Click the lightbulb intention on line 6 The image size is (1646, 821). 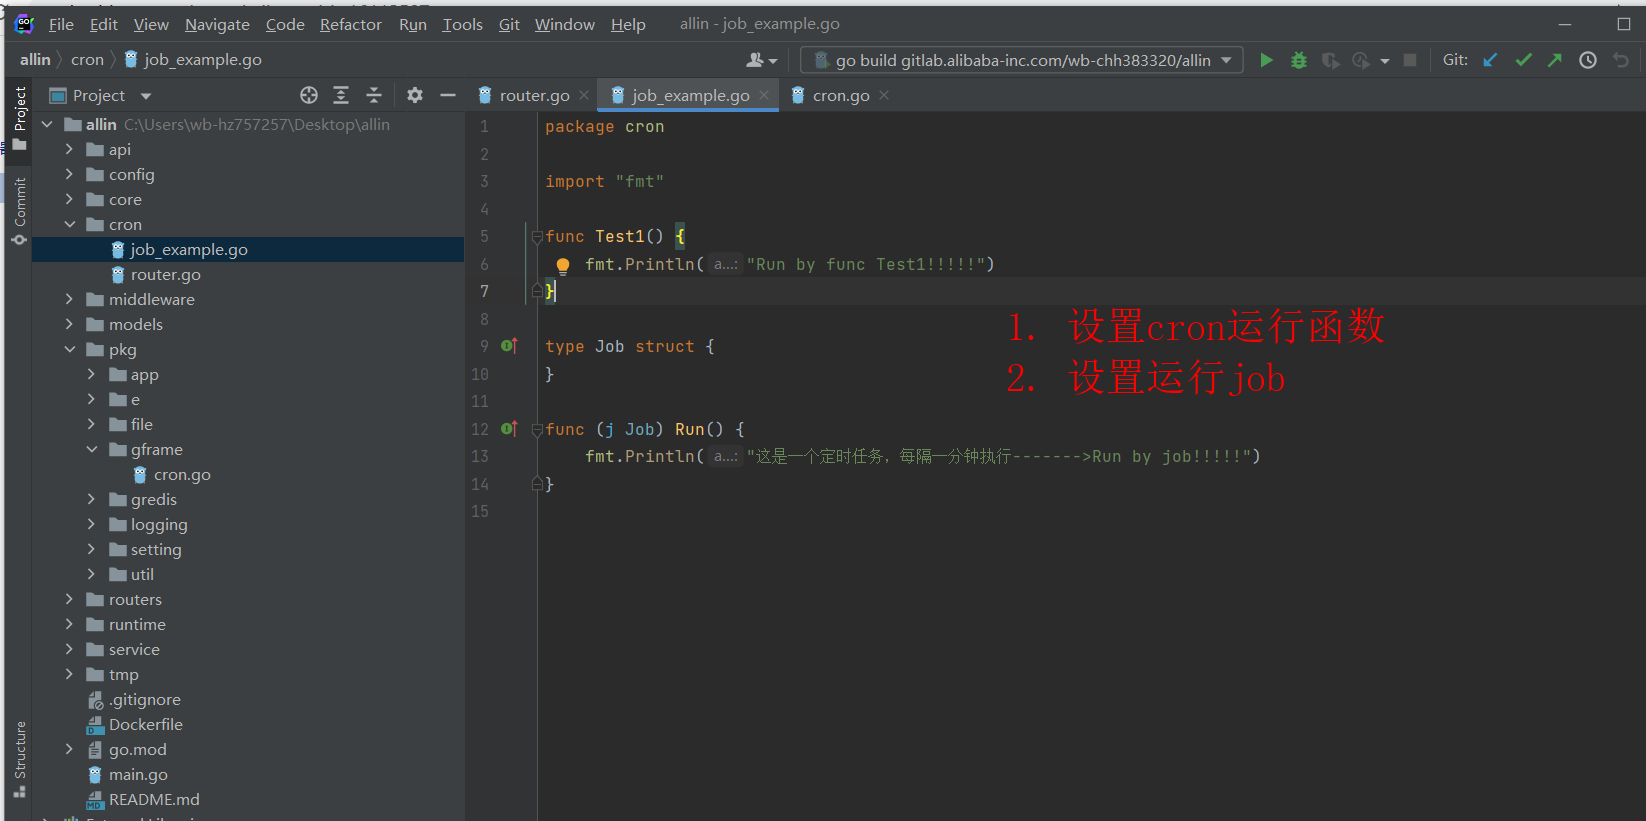[x=563, y=265]
